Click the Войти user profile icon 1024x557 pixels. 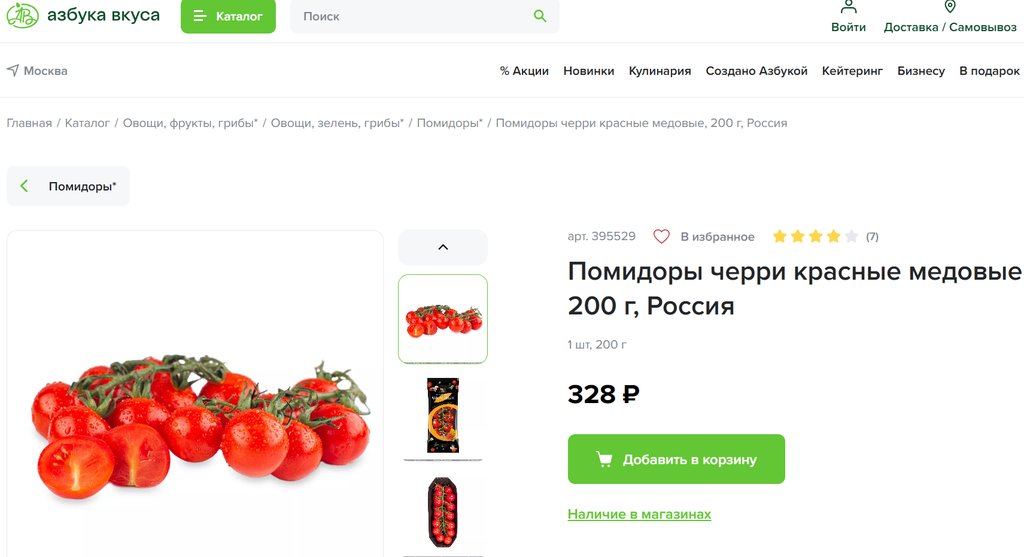click(x=848, y=7)
